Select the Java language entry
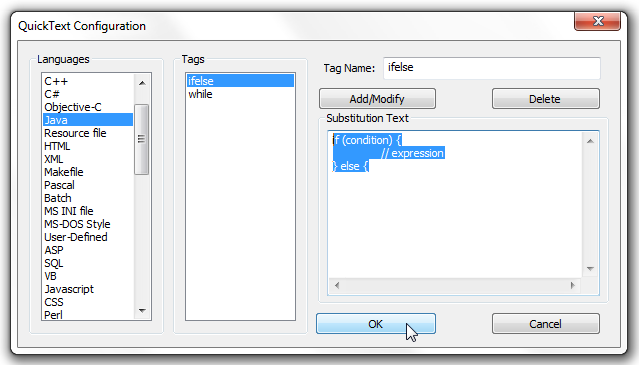 coord(88,120)
